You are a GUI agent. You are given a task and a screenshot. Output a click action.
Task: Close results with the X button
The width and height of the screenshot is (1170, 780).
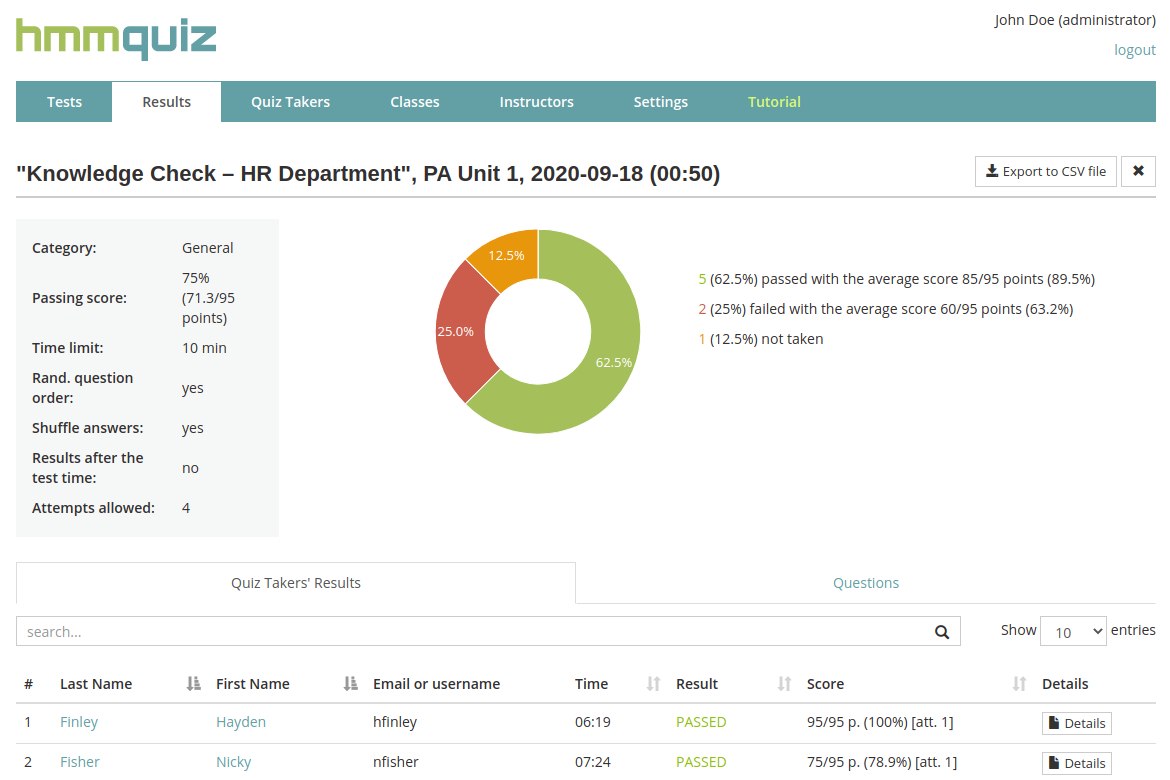pyautogui.click(x=1138, y=171)
